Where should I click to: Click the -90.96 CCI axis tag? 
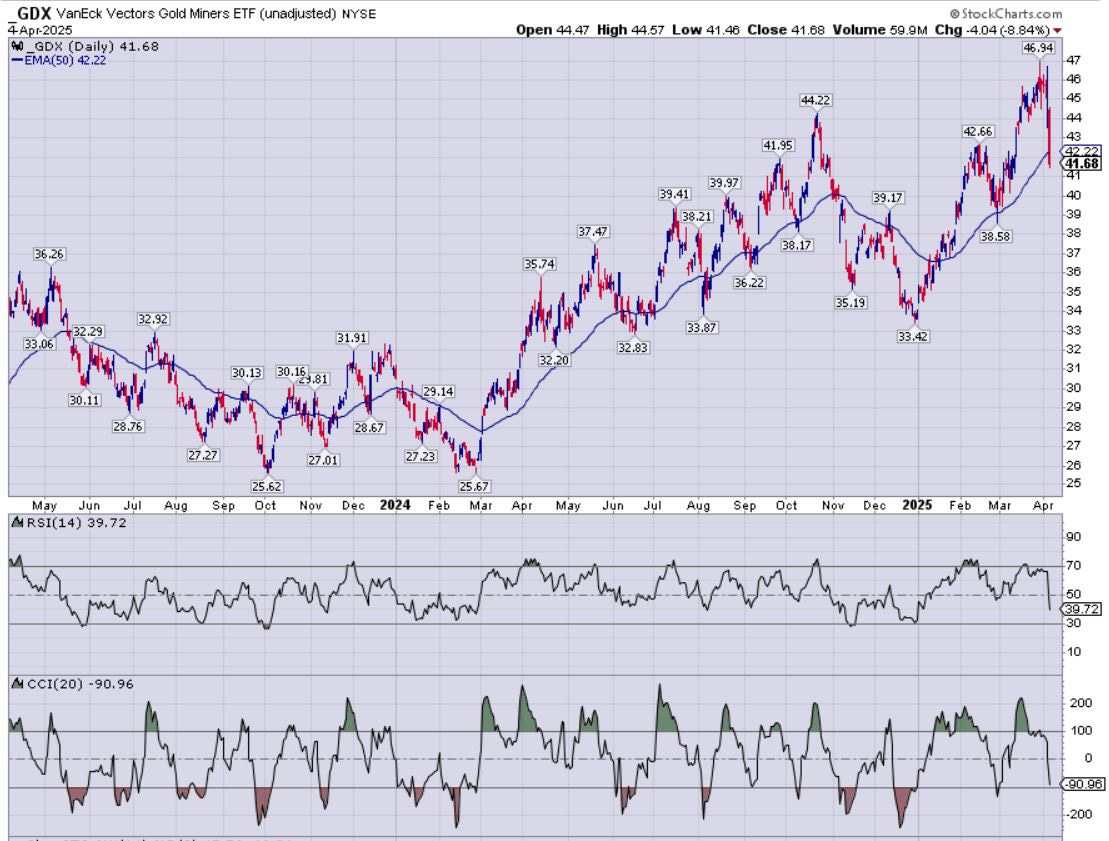pyautogui.click(x=1083, y=784)
